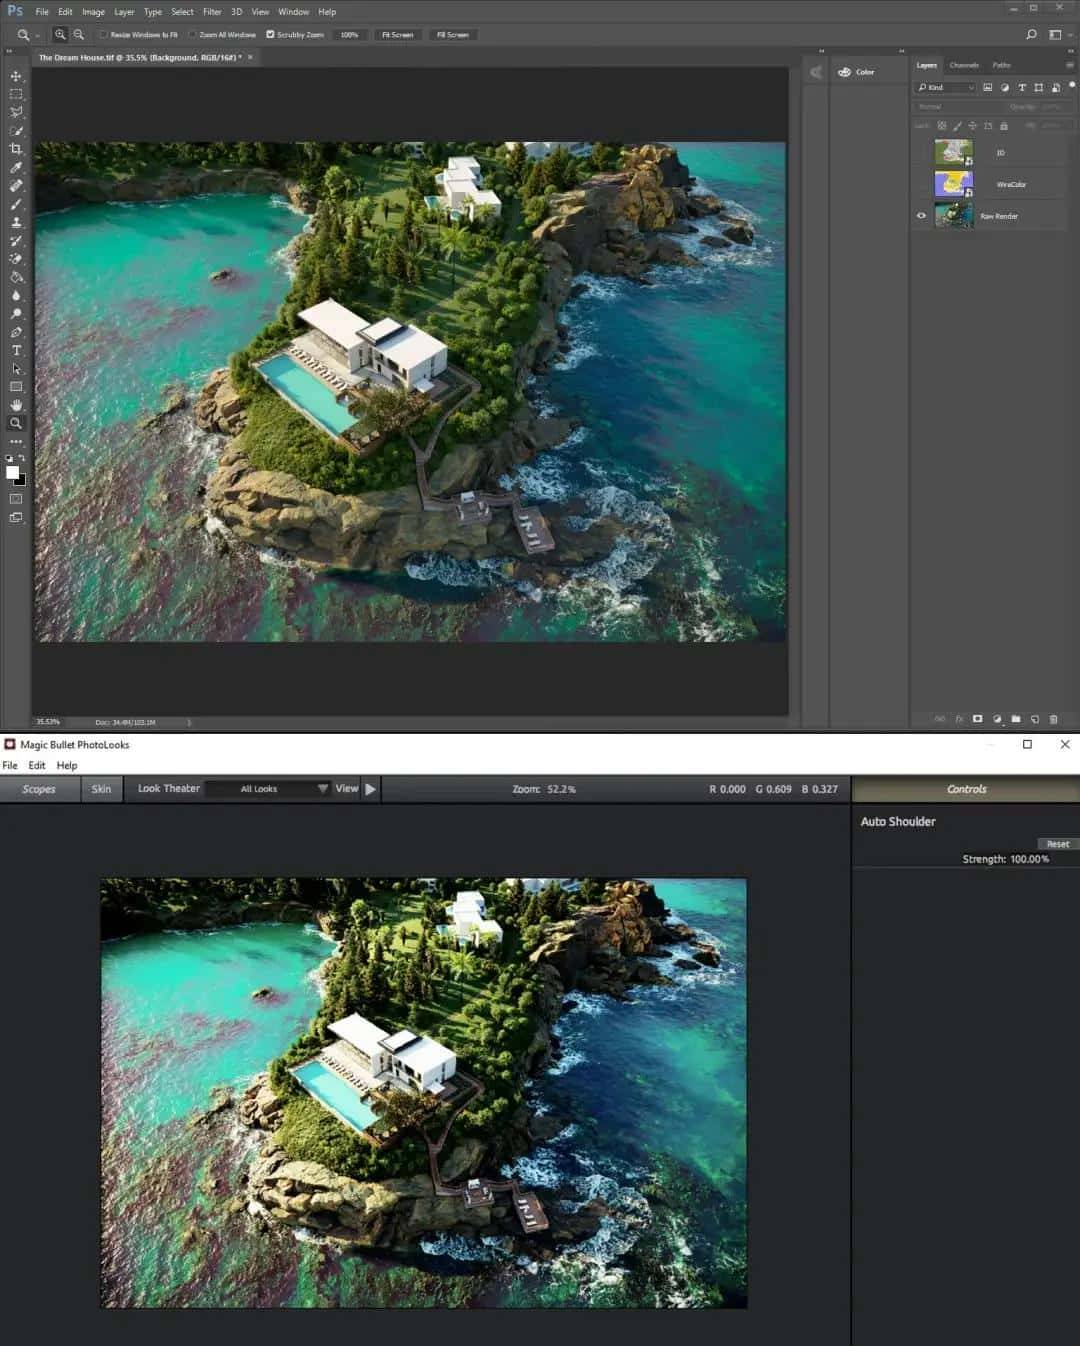Disable Scrubby Zoom
The width and height of the screenshot is (1080, 1346).
[x=270, y=34]
